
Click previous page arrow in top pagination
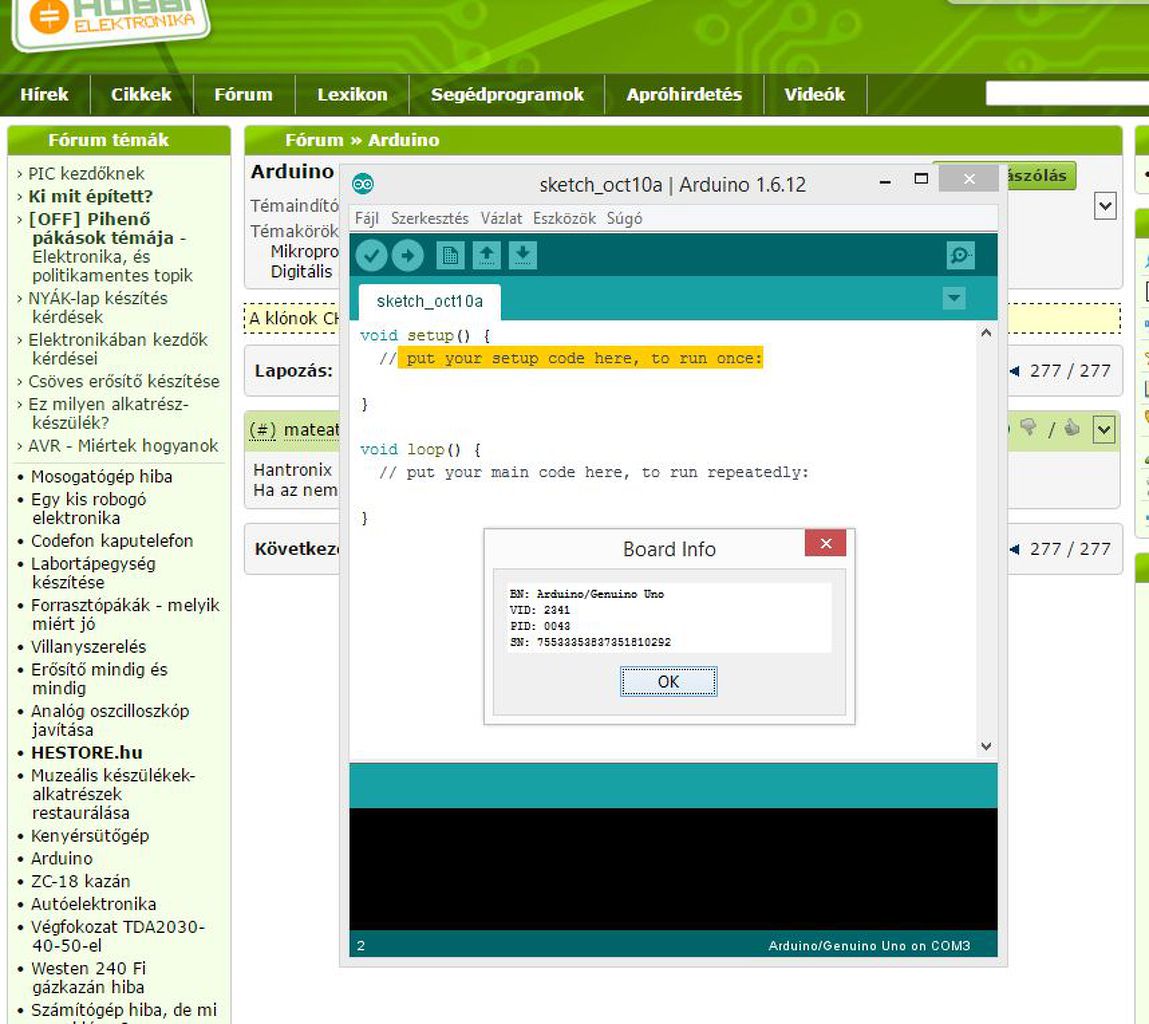[x=1014, y=371]
